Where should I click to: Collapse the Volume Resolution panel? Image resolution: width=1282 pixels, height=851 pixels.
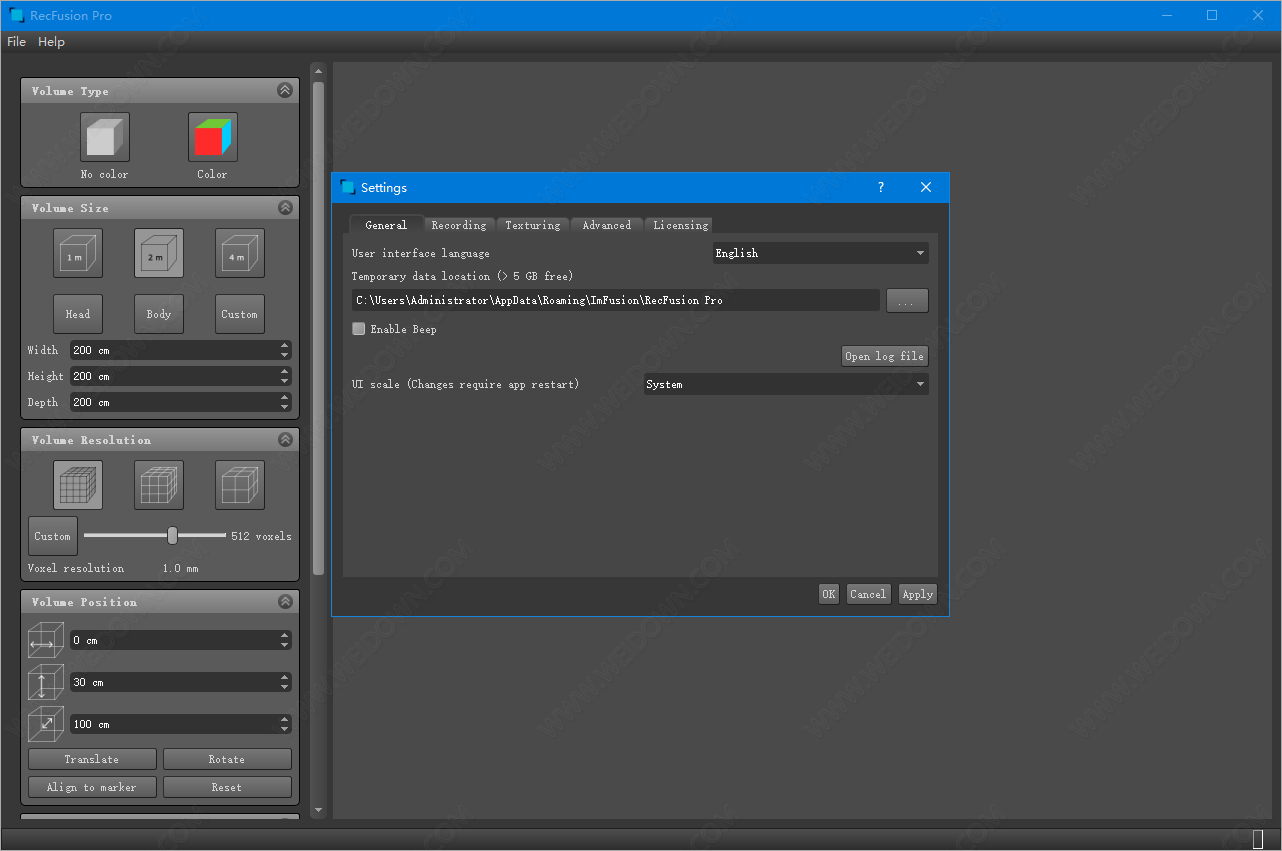[285, 439]
